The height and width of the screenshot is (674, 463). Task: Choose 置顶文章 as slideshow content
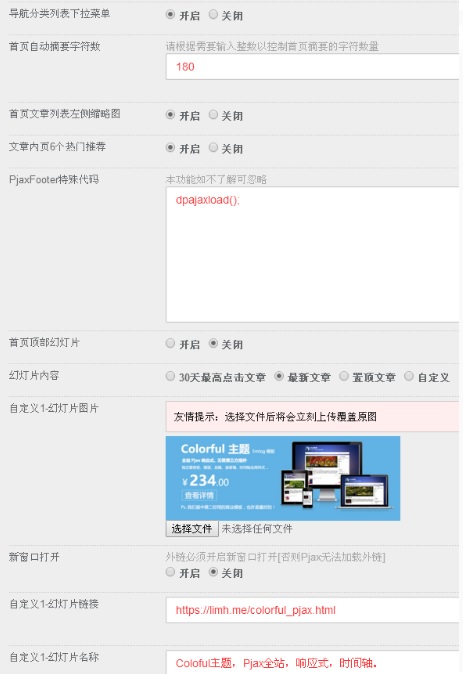344,377
